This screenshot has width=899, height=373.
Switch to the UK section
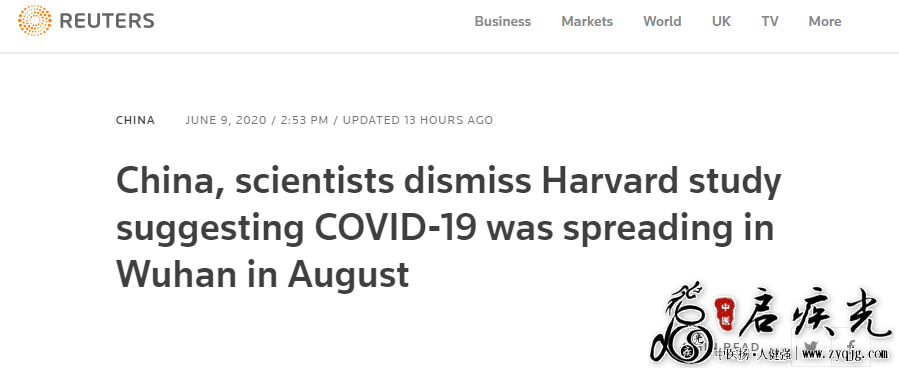(x=721, y=21)
